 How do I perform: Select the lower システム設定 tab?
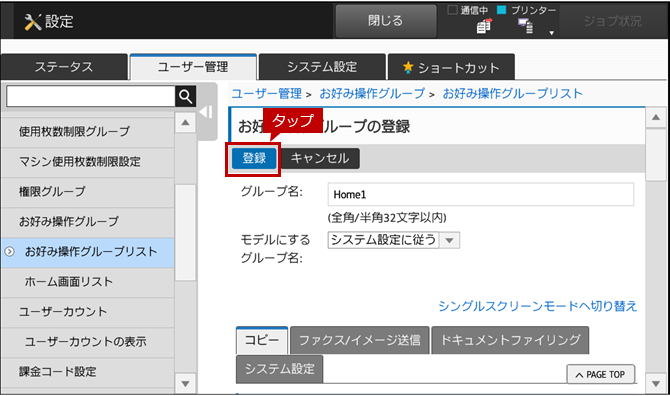pos(279,369)
